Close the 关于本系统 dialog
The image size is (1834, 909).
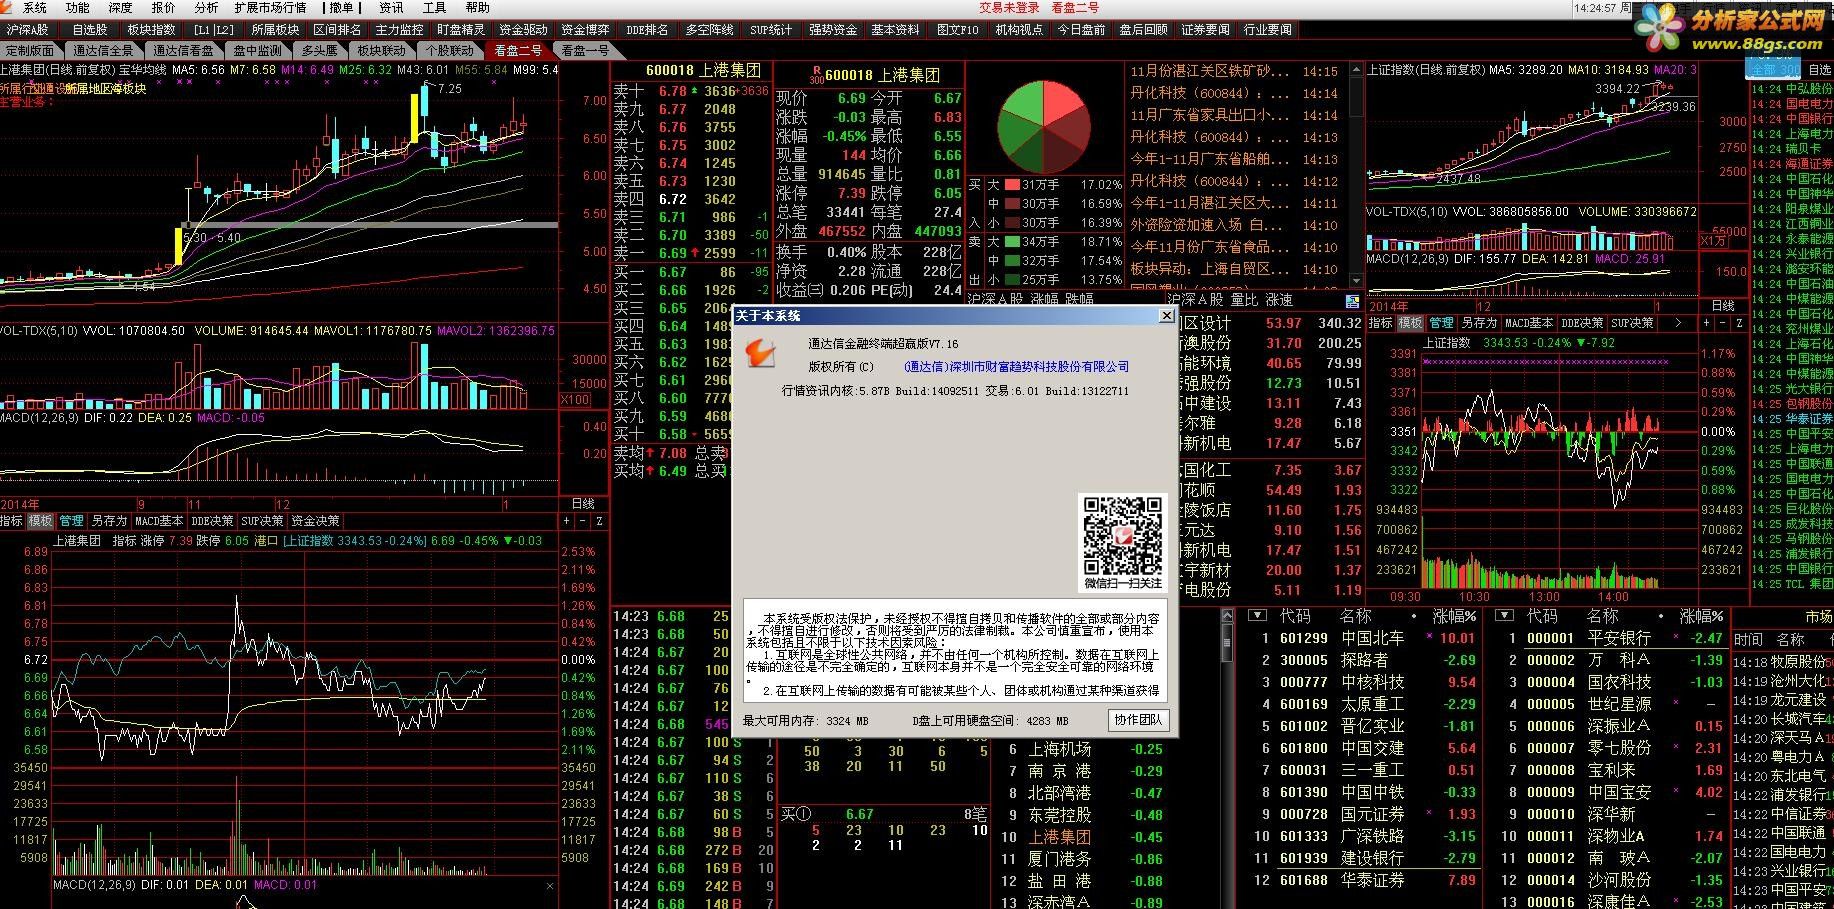1166,316
